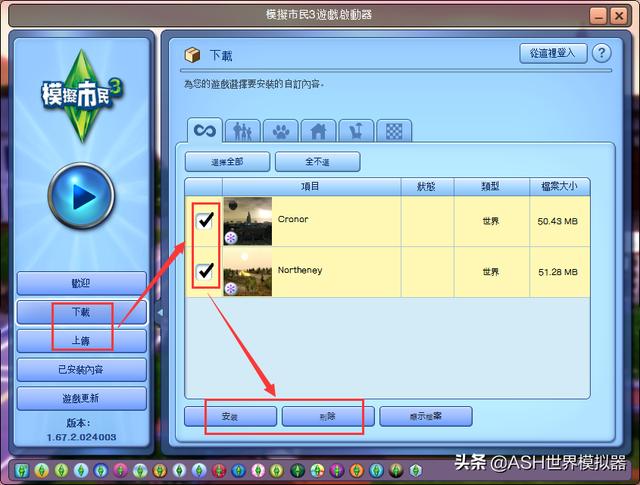Click the version number 1.67.2.024003
The height and width of the screenshot is (485, 640).
81,437
